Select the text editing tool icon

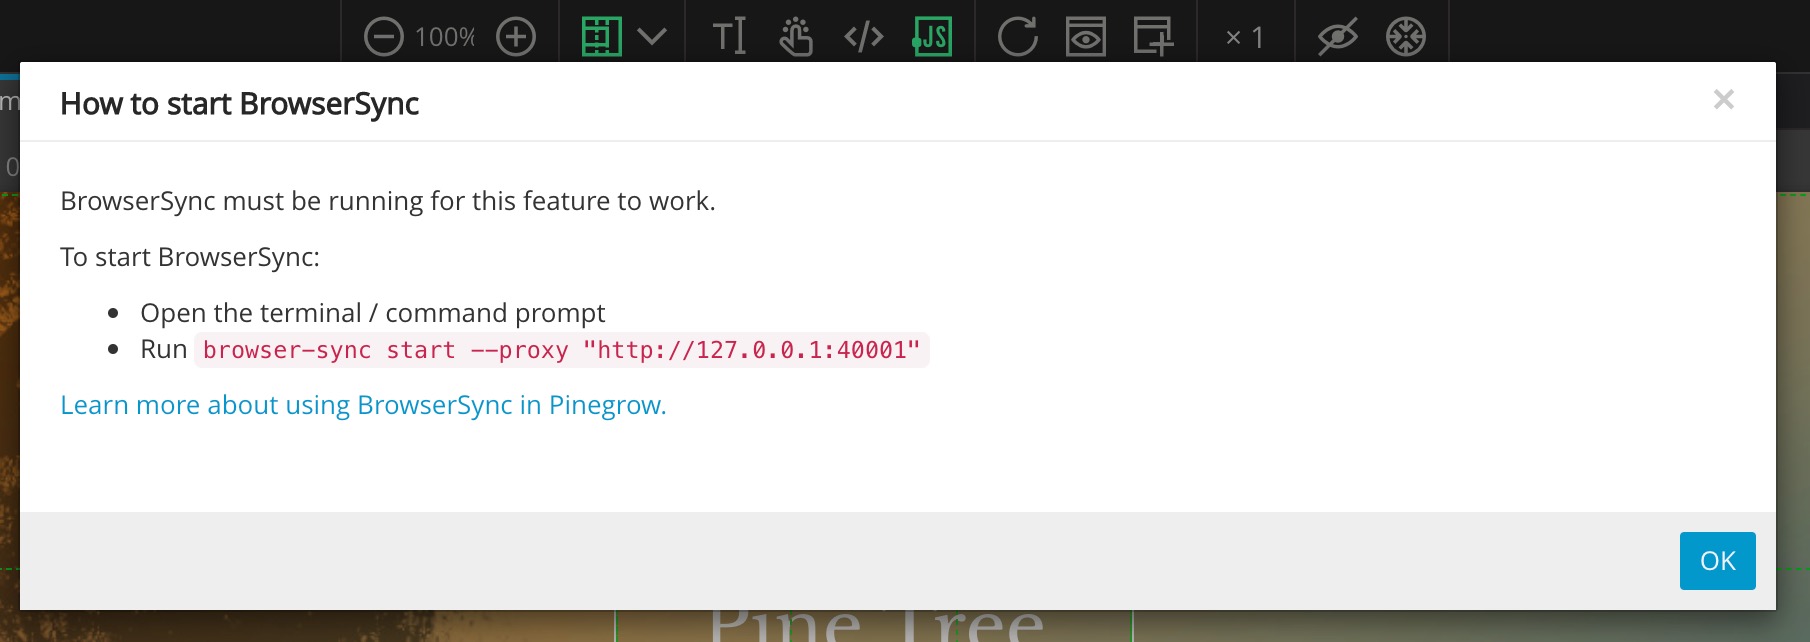point(729,37)
